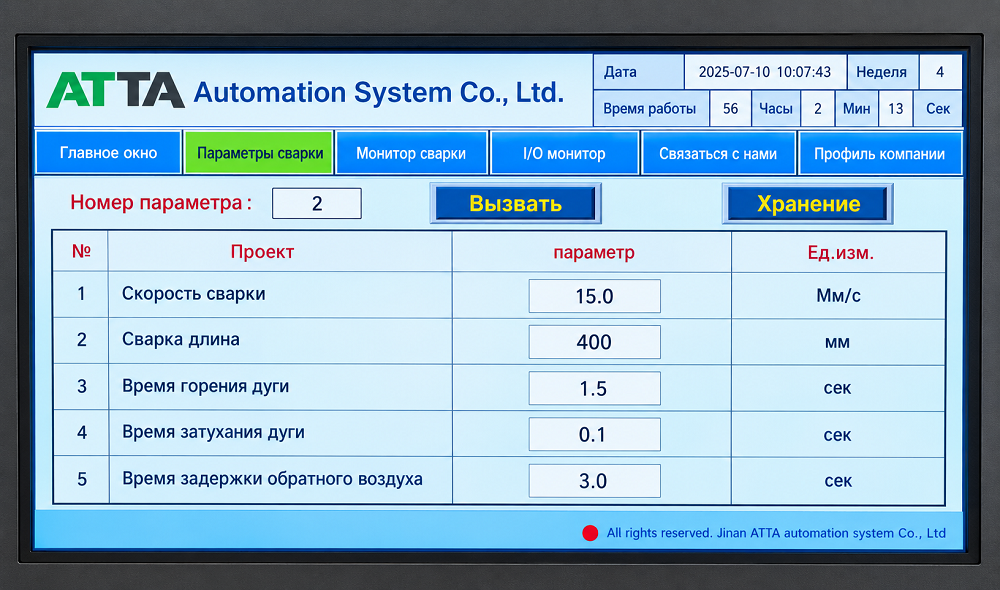The image size is (1000, 590).
Task: Click the № column header
Action: coord(81,251)
